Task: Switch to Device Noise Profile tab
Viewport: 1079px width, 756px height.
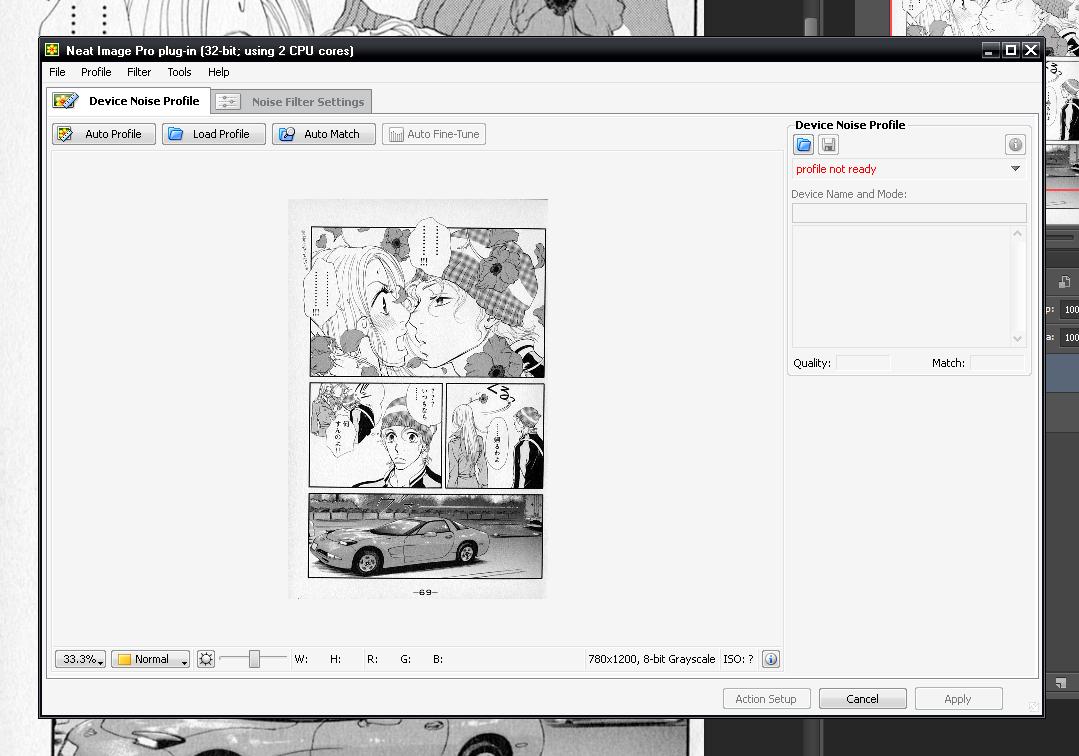Action: tap(128, 101)
